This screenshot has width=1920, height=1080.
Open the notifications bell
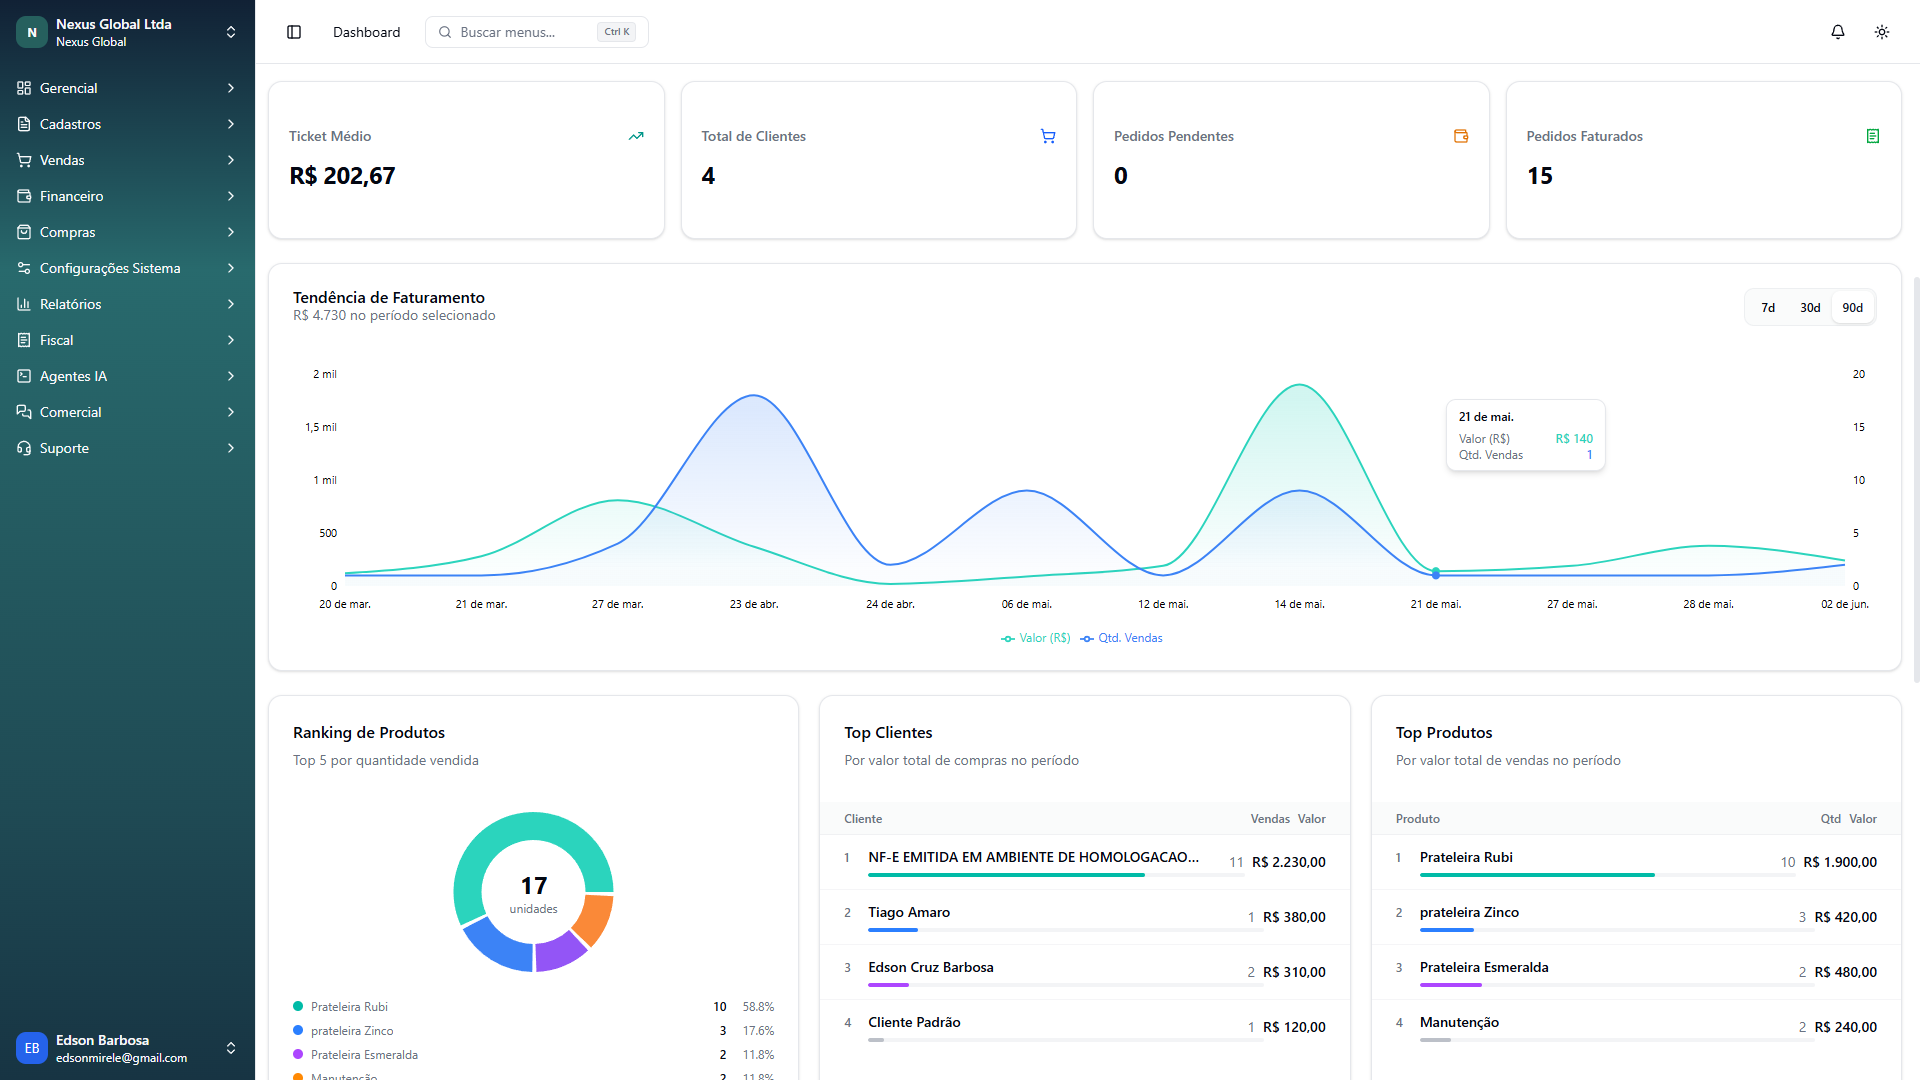(x=1838, y=32)
